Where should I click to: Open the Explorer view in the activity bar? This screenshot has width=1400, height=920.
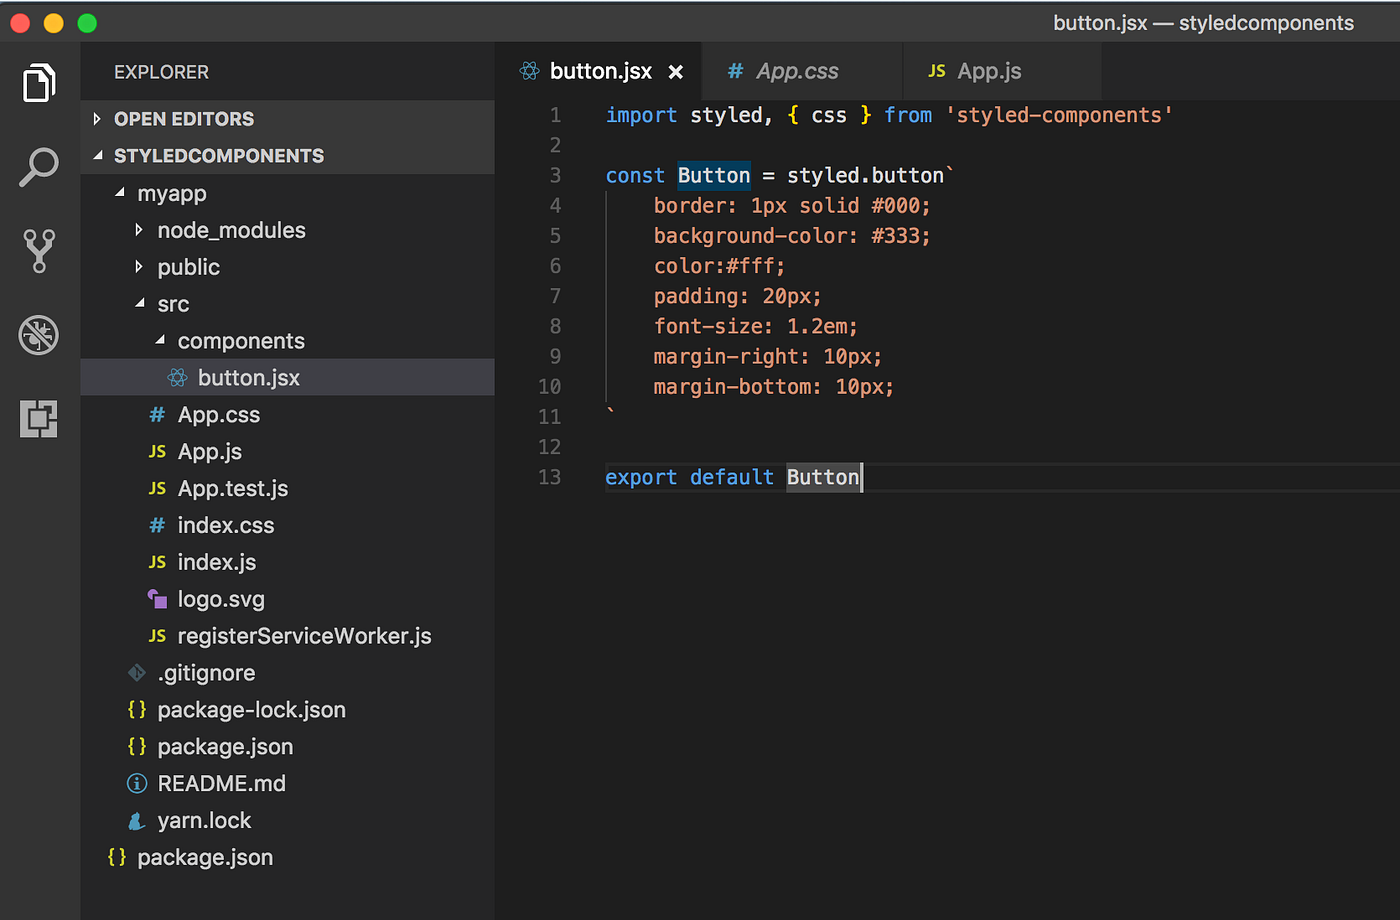click(38, 83)
